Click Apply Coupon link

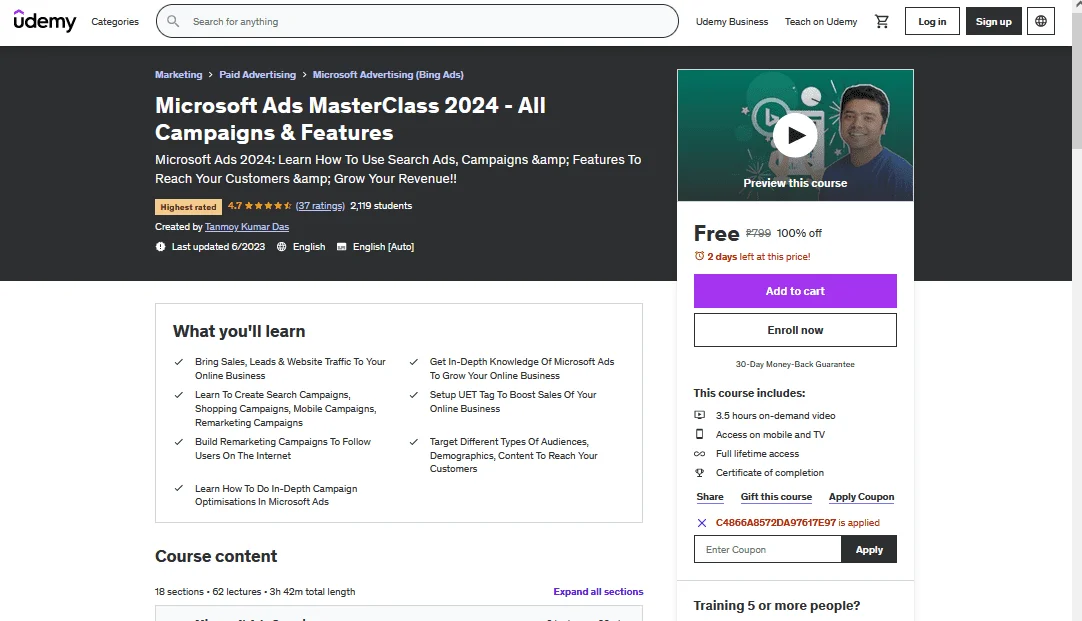coord(861,497)
